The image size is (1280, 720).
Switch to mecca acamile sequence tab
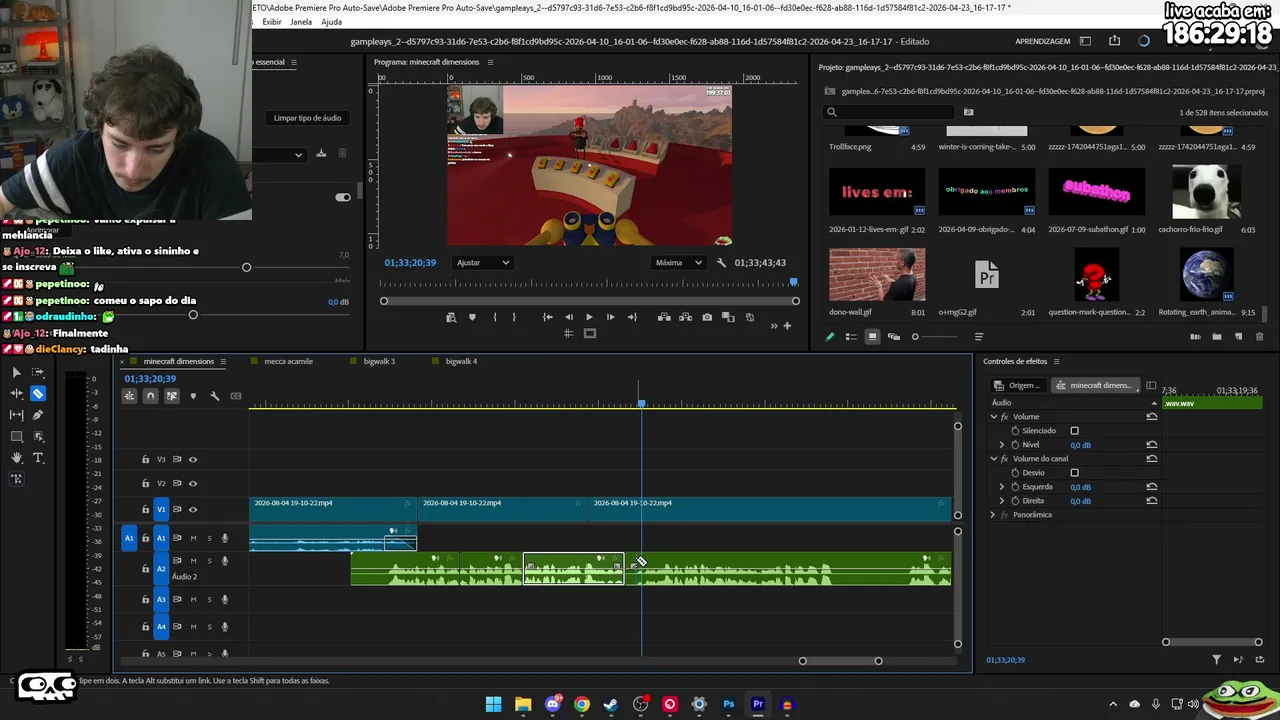(x=288, y=361)
